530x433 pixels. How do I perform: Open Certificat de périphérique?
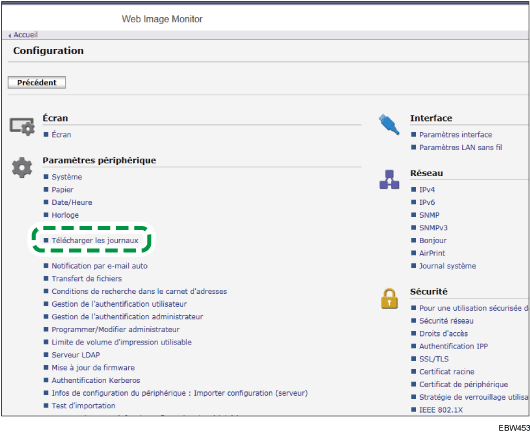(464, 384)
